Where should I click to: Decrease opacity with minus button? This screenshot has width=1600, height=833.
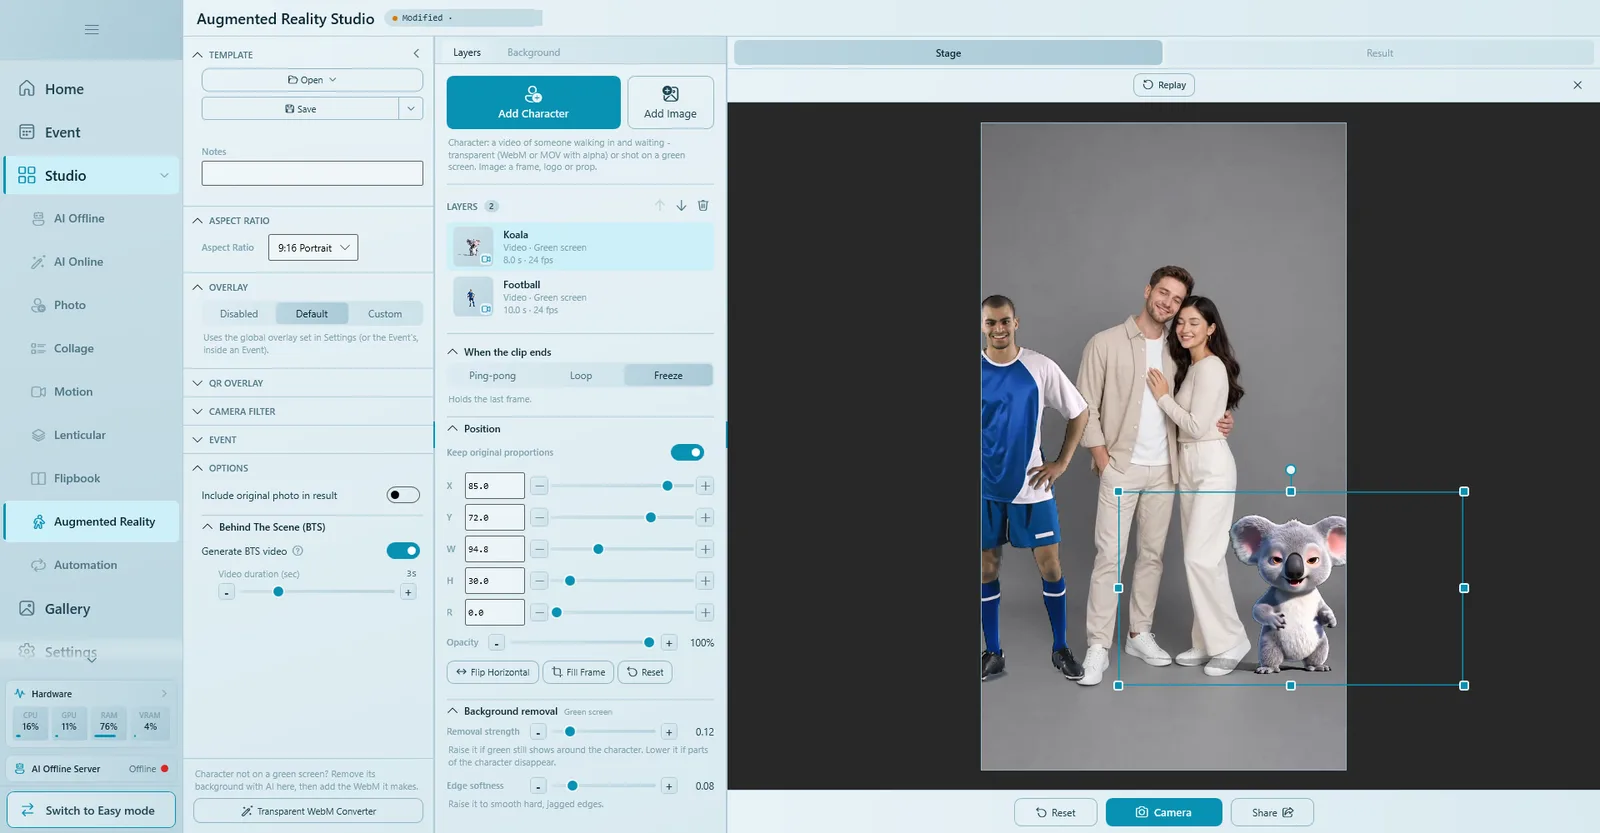point(496,643)
